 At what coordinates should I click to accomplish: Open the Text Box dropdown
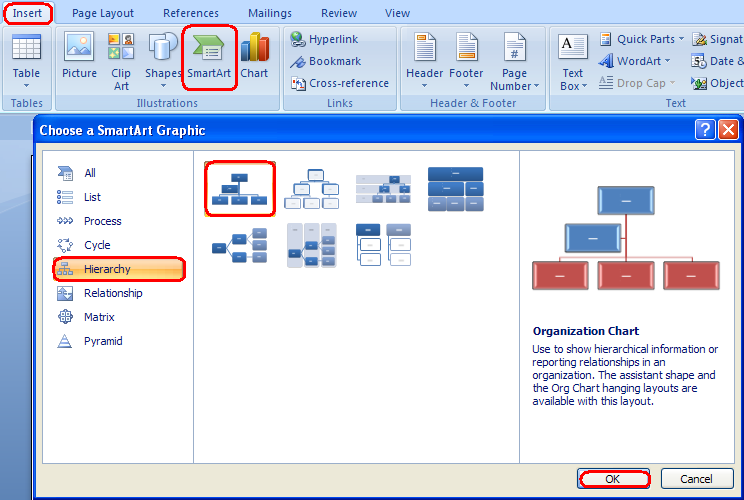point(573,63)
